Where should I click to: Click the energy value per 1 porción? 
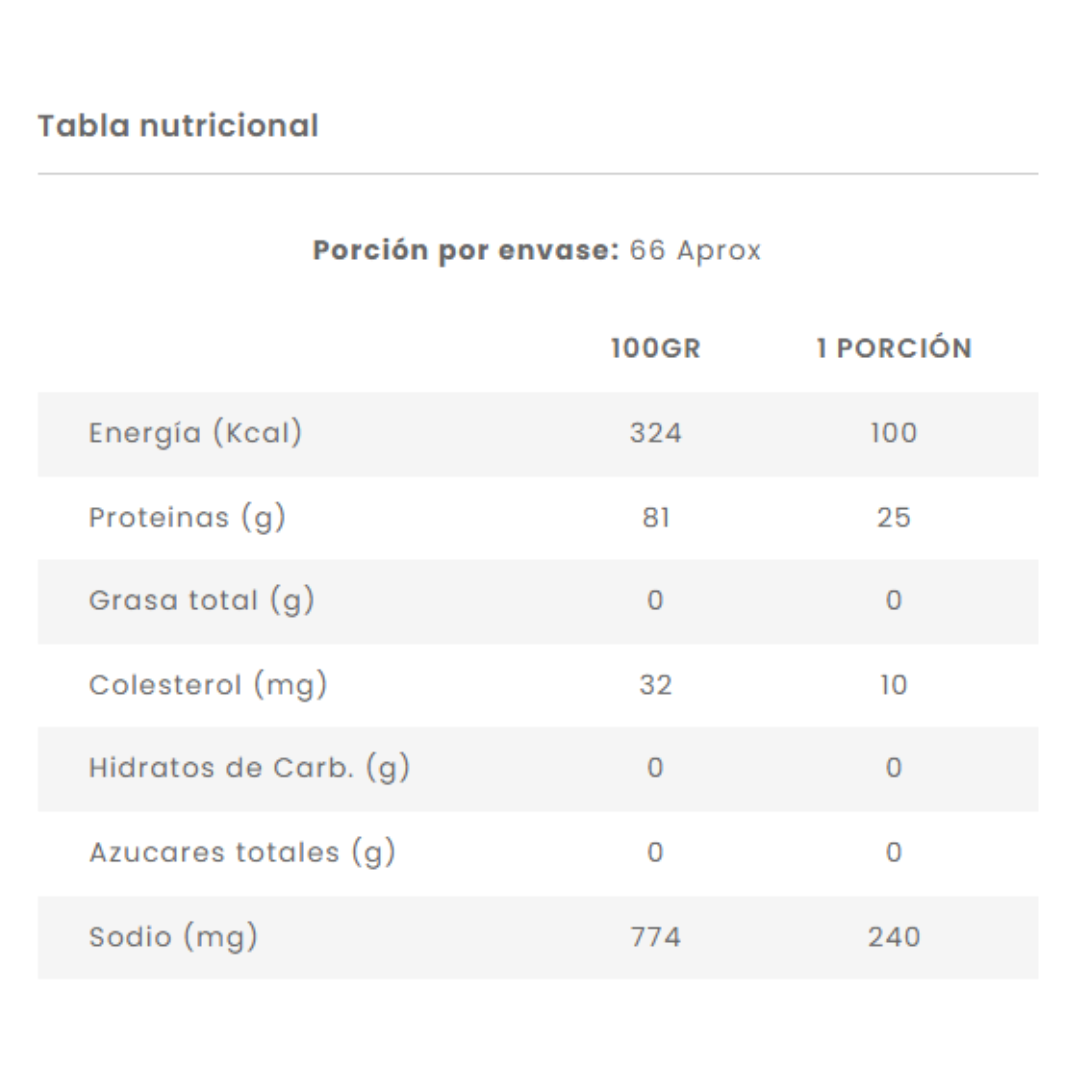(894, 434)
